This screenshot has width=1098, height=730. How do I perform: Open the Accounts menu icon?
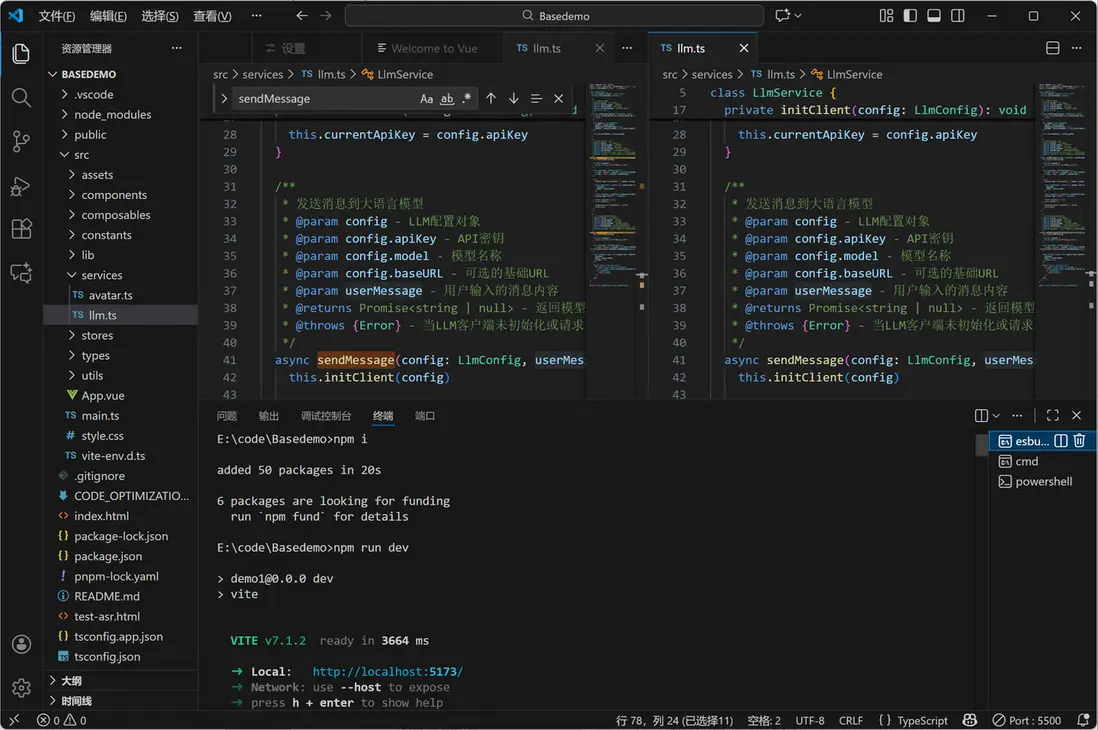21,645
